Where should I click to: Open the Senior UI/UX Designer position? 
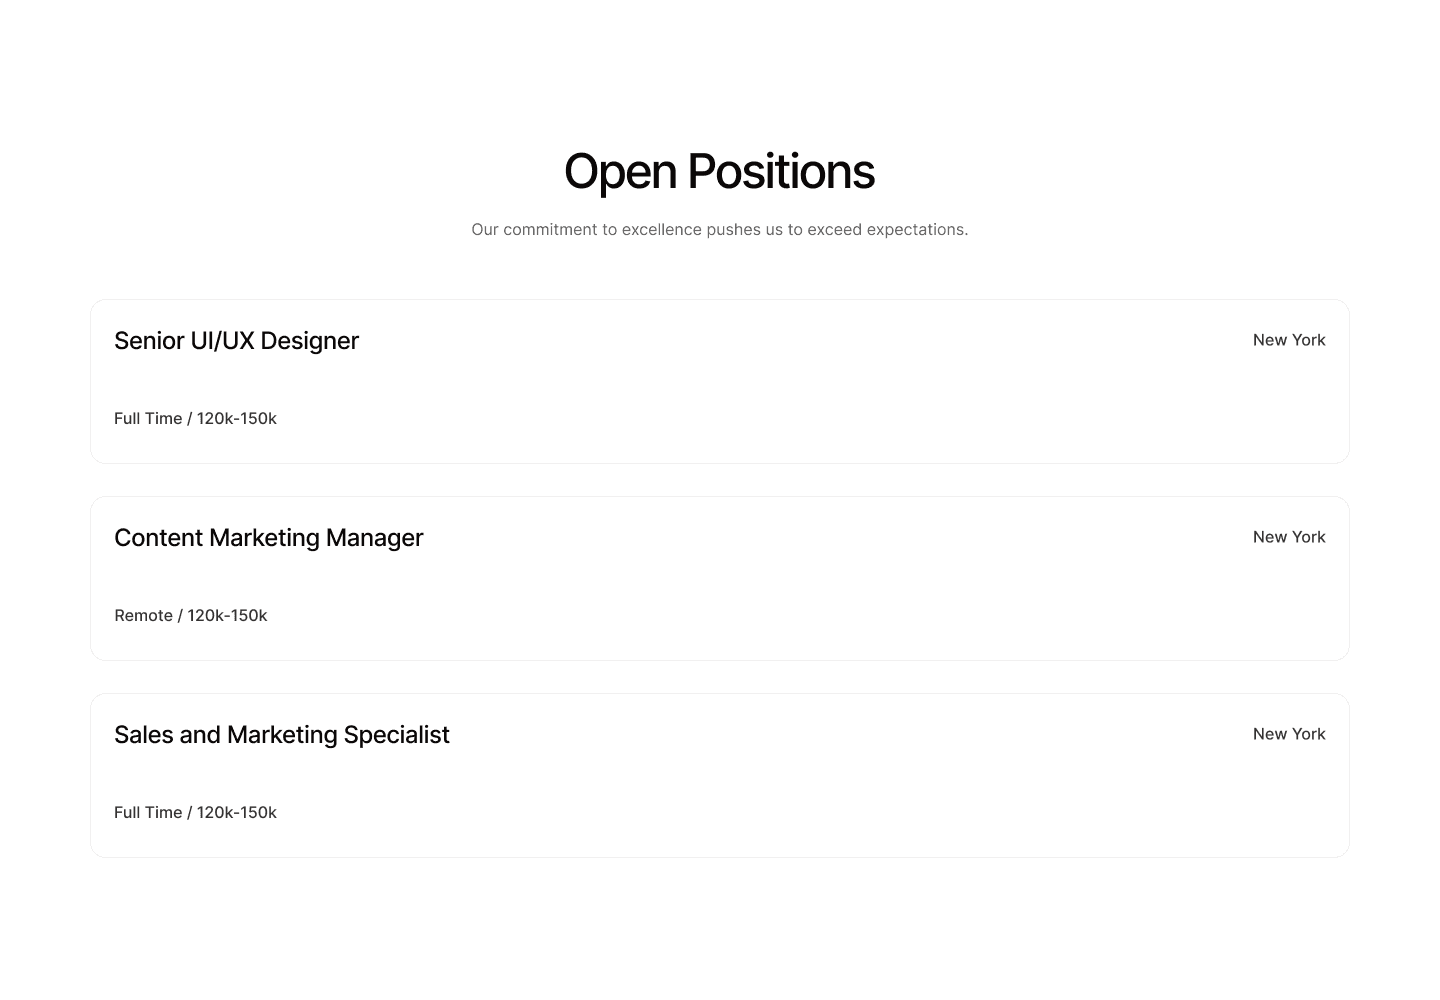[x=720, y=381]
